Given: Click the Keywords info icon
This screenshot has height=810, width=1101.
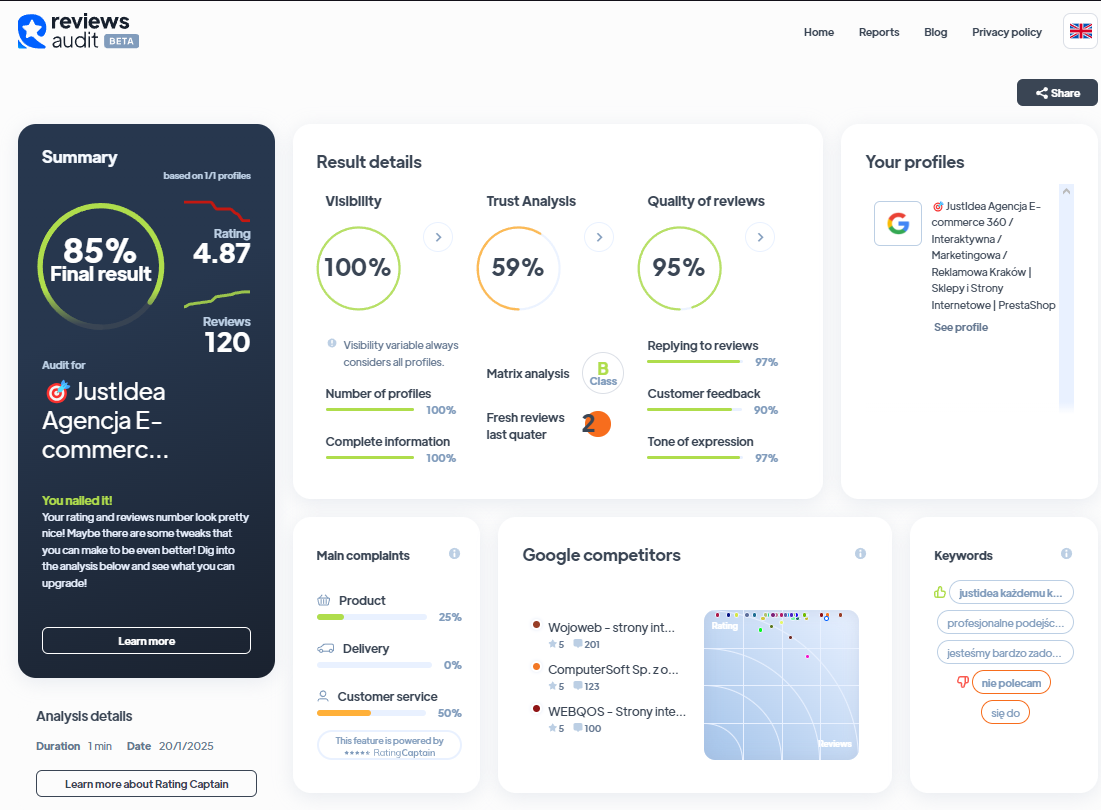Looking at the screenshot, I should coord(1067,554).
